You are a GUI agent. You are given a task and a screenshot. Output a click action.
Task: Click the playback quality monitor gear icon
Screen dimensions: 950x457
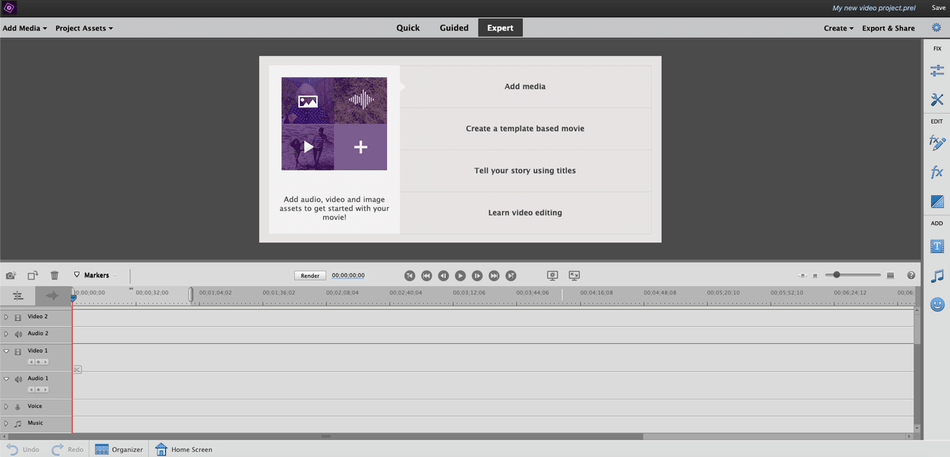[552, 275]
